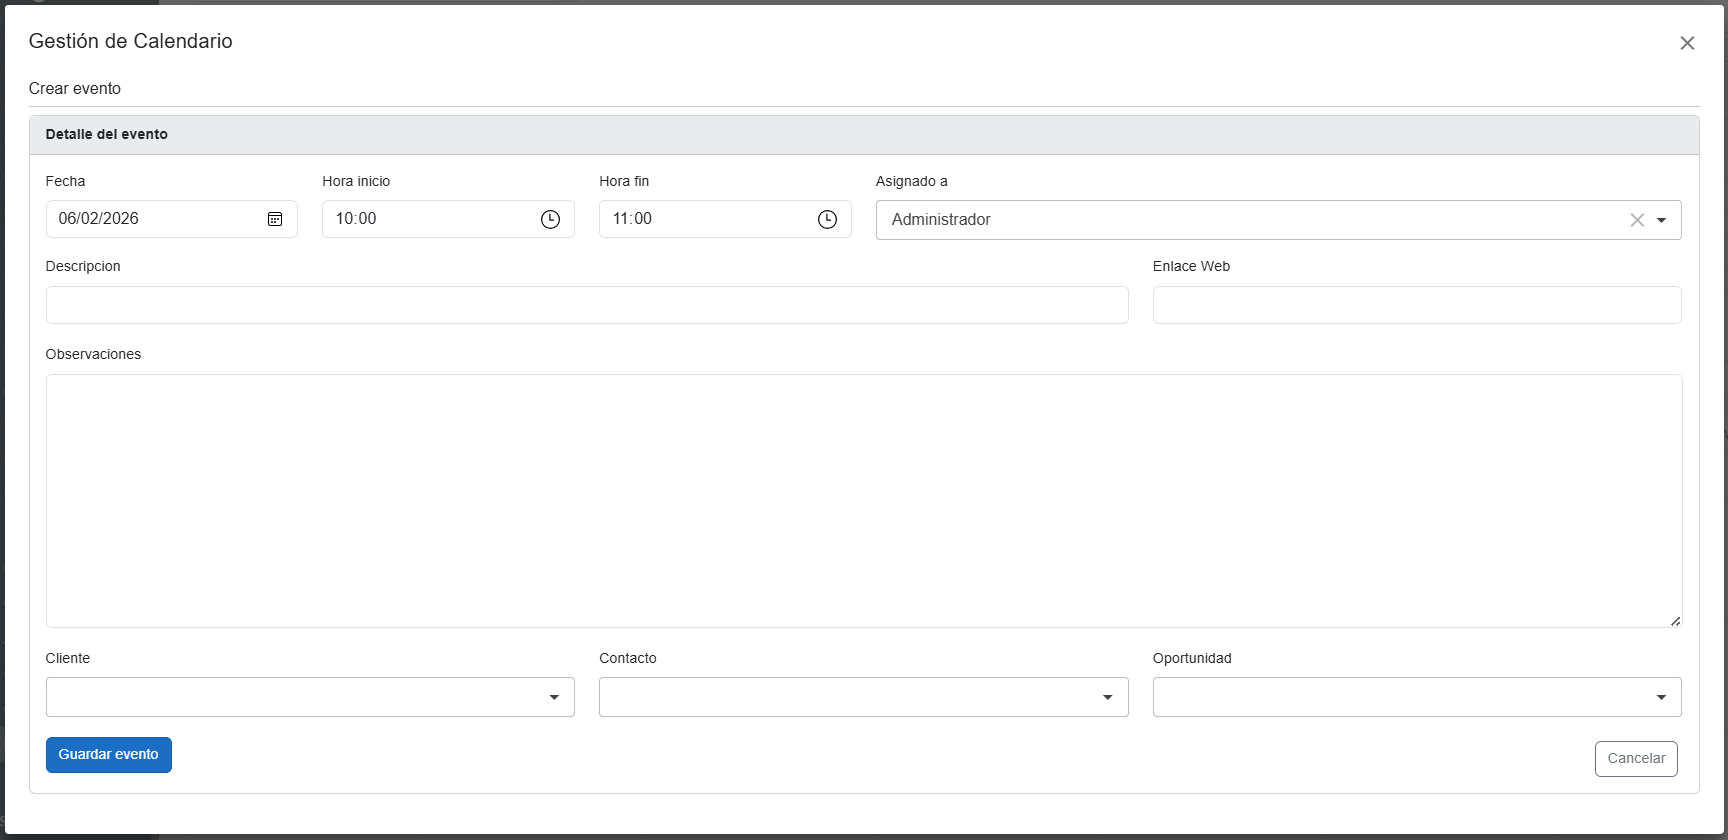The width and height of the screenshot is (1728, 840).
Task: Click the clock icon for Hora inicio
Action: (x=550, y=219)
